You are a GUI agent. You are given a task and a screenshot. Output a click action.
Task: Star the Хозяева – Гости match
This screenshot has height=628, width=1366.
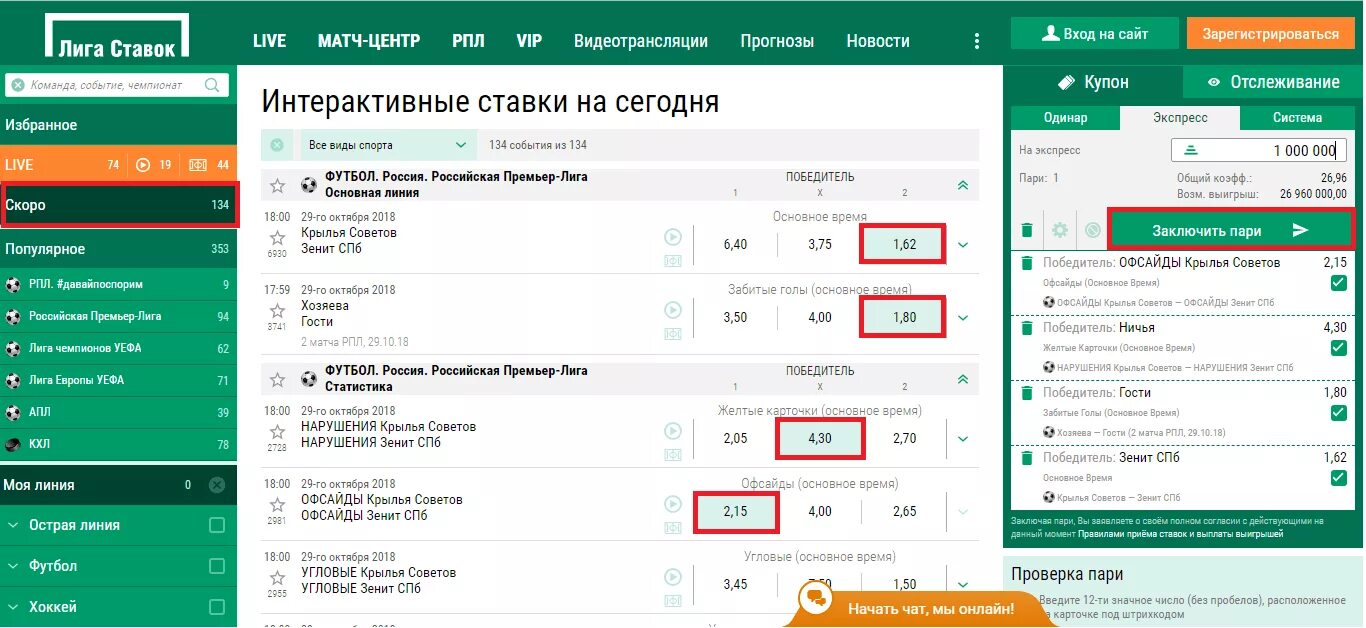(x=278, y=311)
